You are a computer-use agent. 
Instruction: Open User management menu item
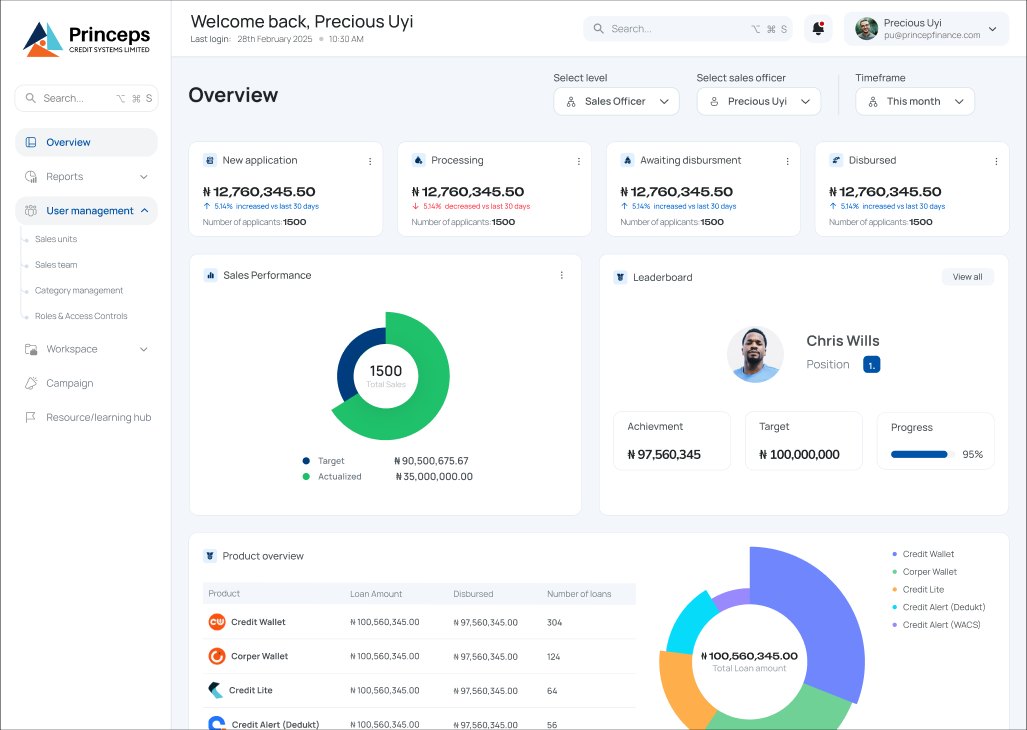point(86,211)
